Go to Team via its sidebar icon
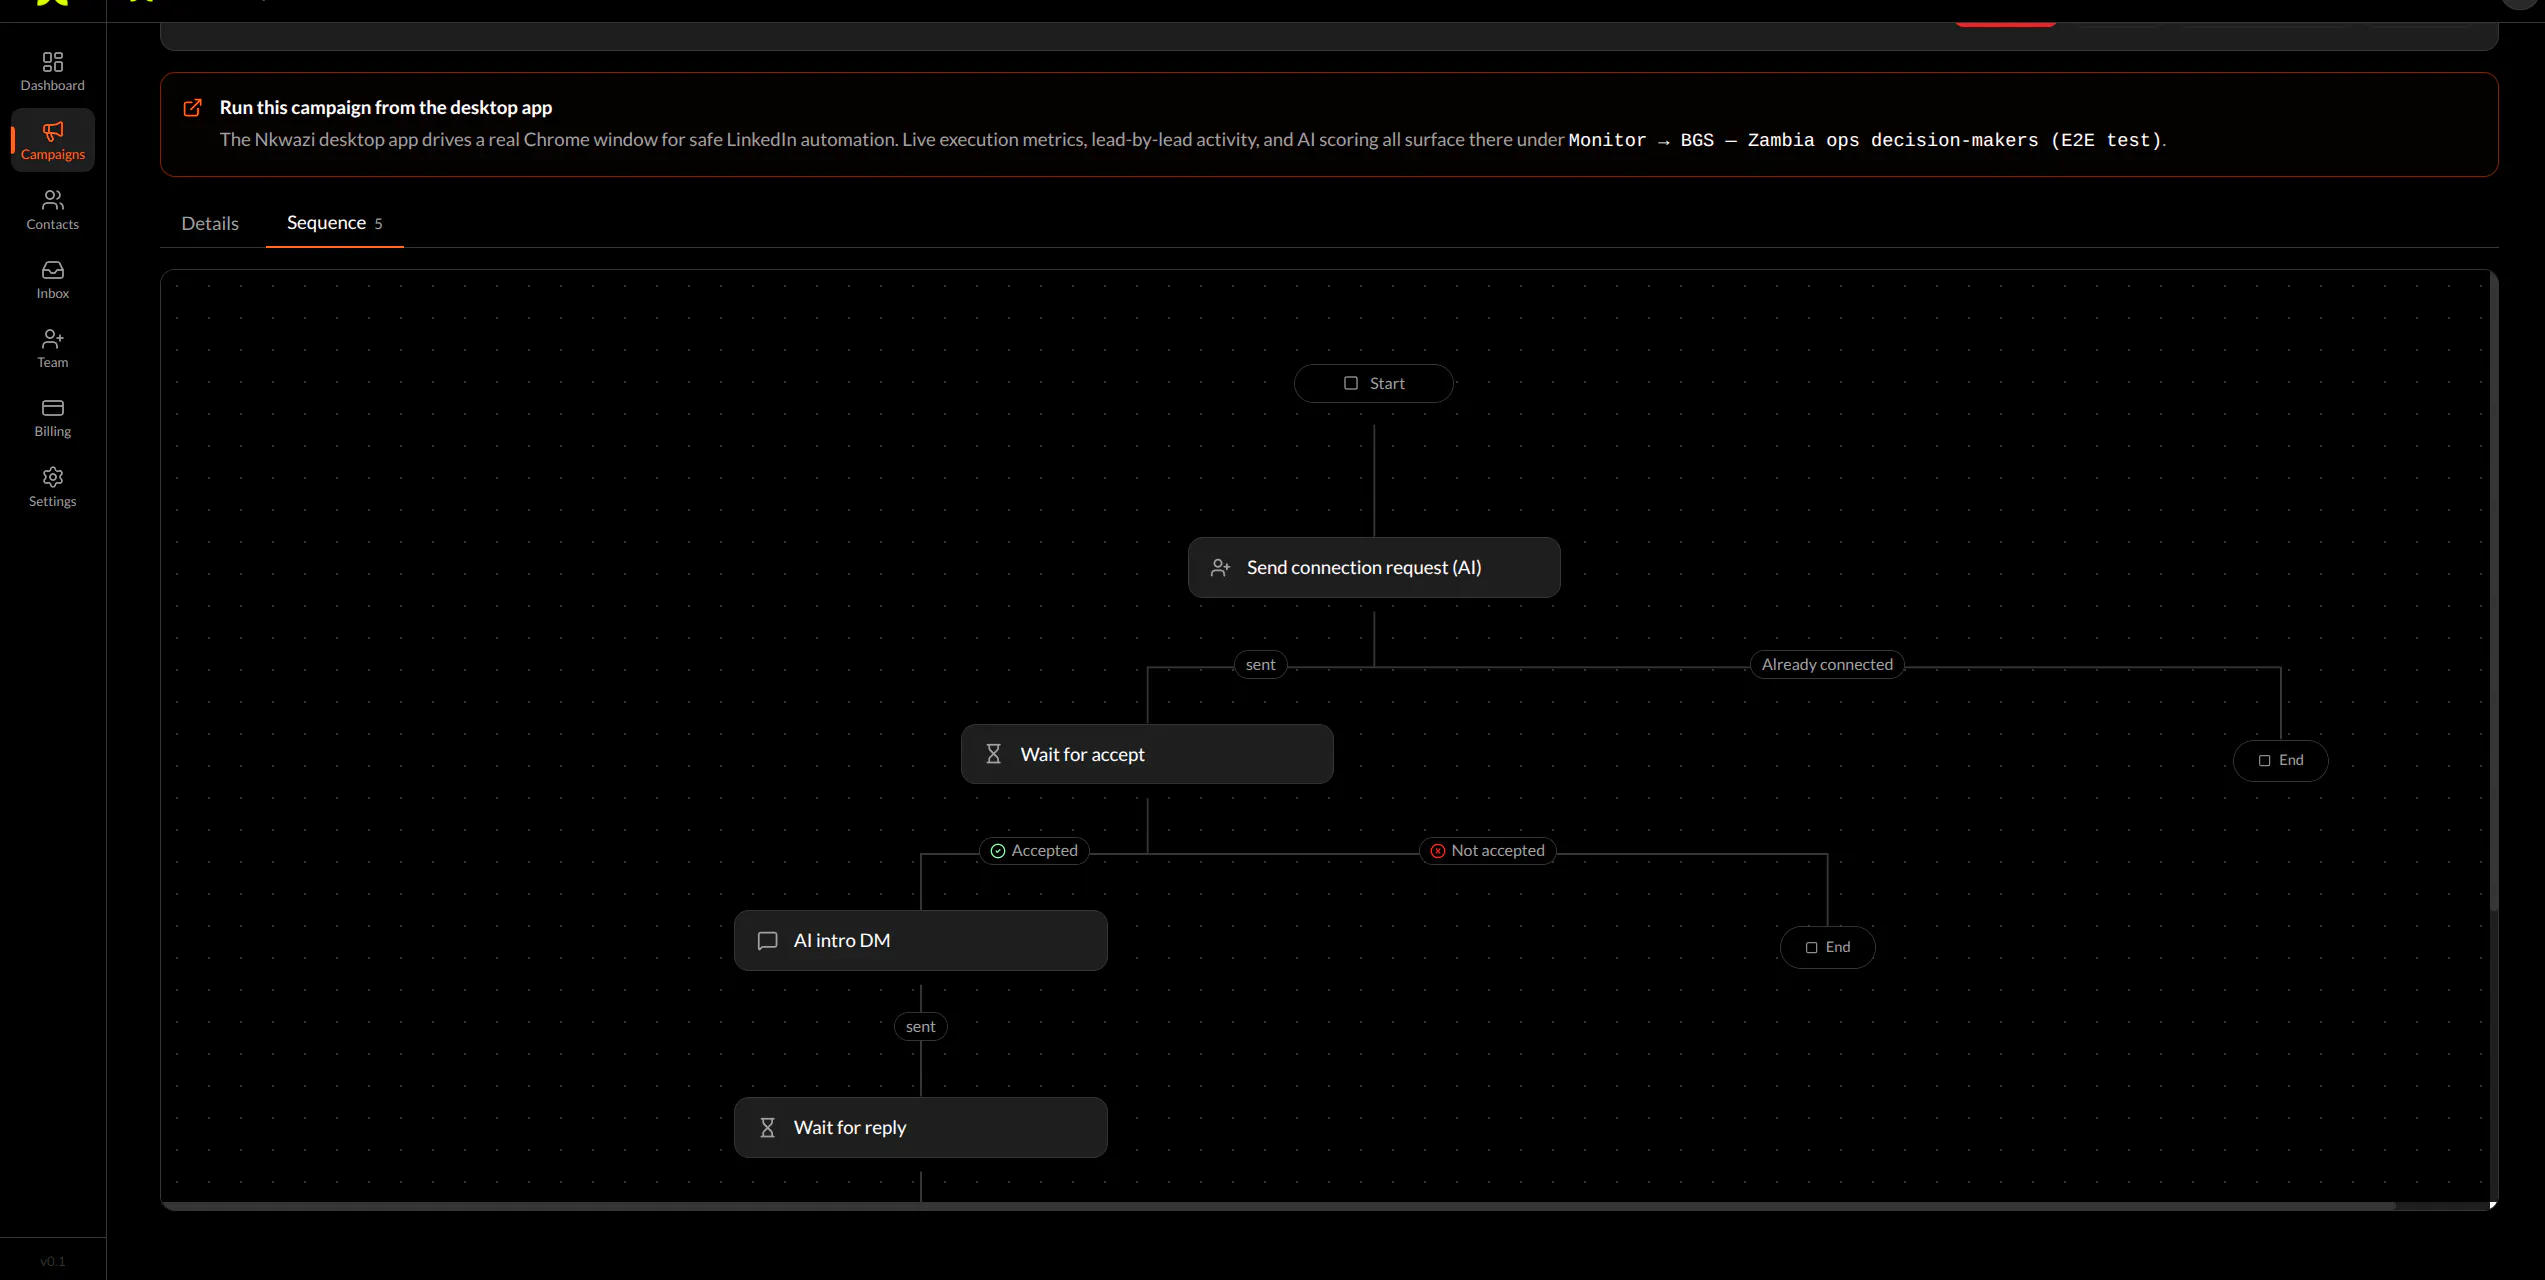Viewport: 2545px width, 1280px height. click(x=53, y=339)
